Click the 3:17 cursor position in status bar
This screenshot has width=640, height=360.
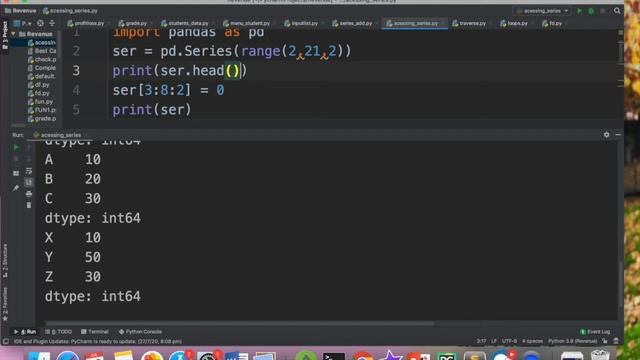[x=481, y=341]
